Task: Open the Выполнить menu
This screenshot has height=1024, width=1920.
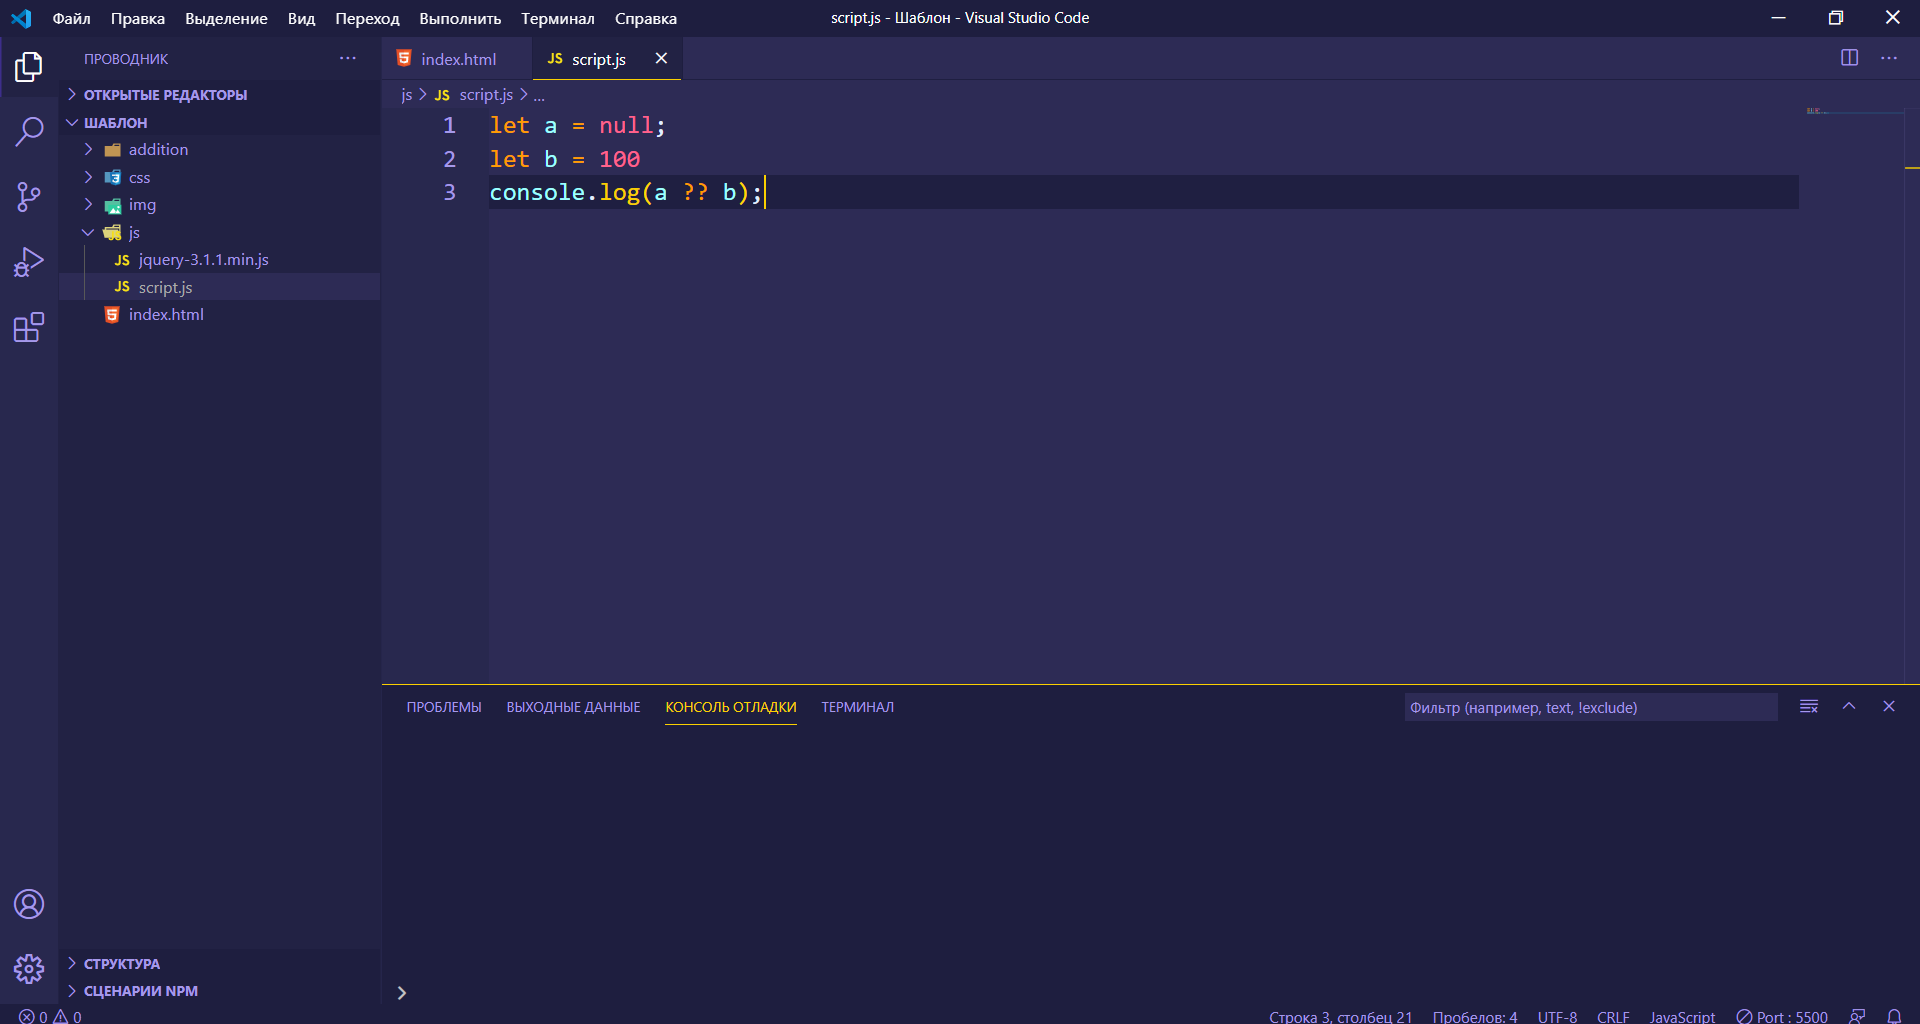Action: coord(460,18)
